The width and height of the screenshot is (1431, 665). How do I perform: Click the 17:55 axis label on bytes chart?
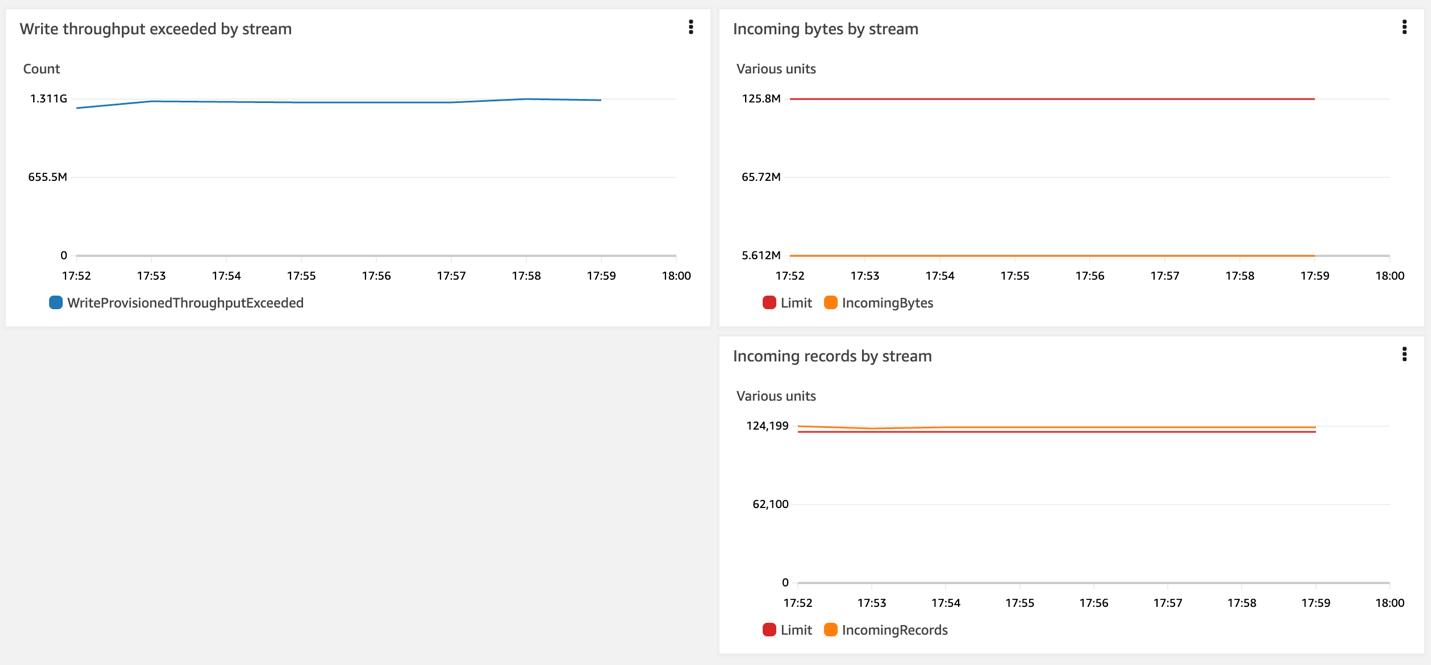1015,275
